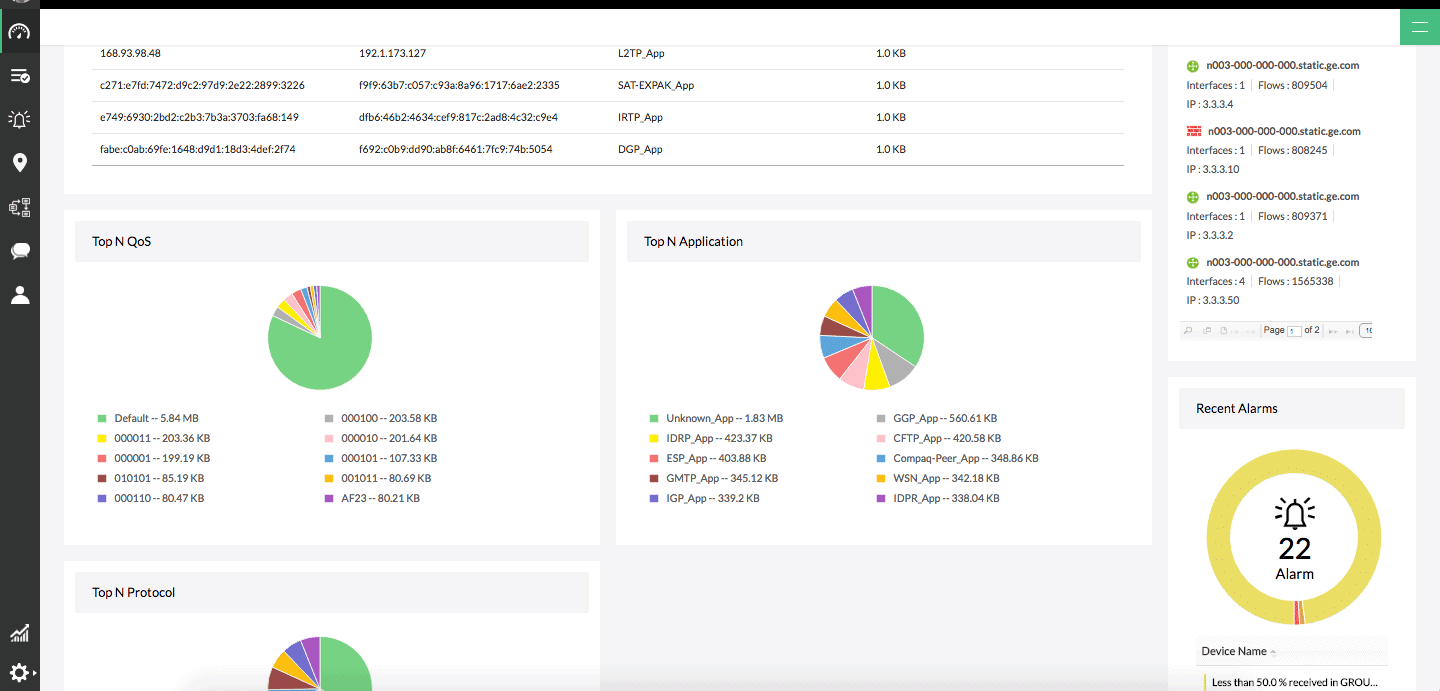
Task: Click the red status grid icon beside second device
Action: click(x=1192, y=130)
